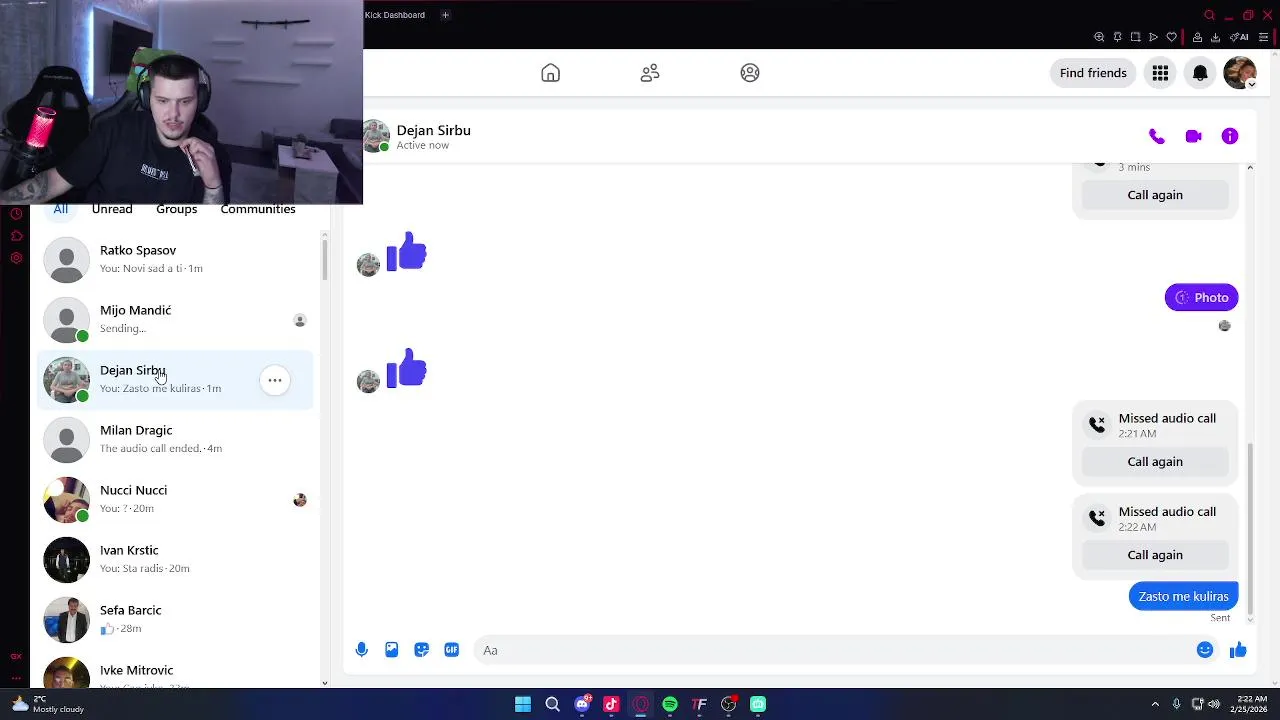1280x720 pixels.
Task: Open the weather widget Mostly cloudy
Action: (x=48, y=704)
